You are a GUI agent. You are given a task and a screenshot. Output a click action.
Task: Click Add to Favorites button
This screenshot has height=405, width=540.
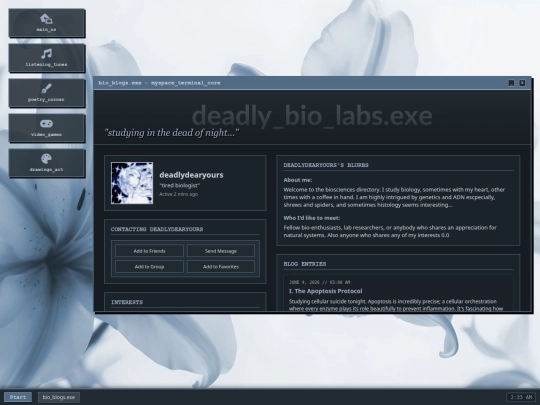[221, 267]
